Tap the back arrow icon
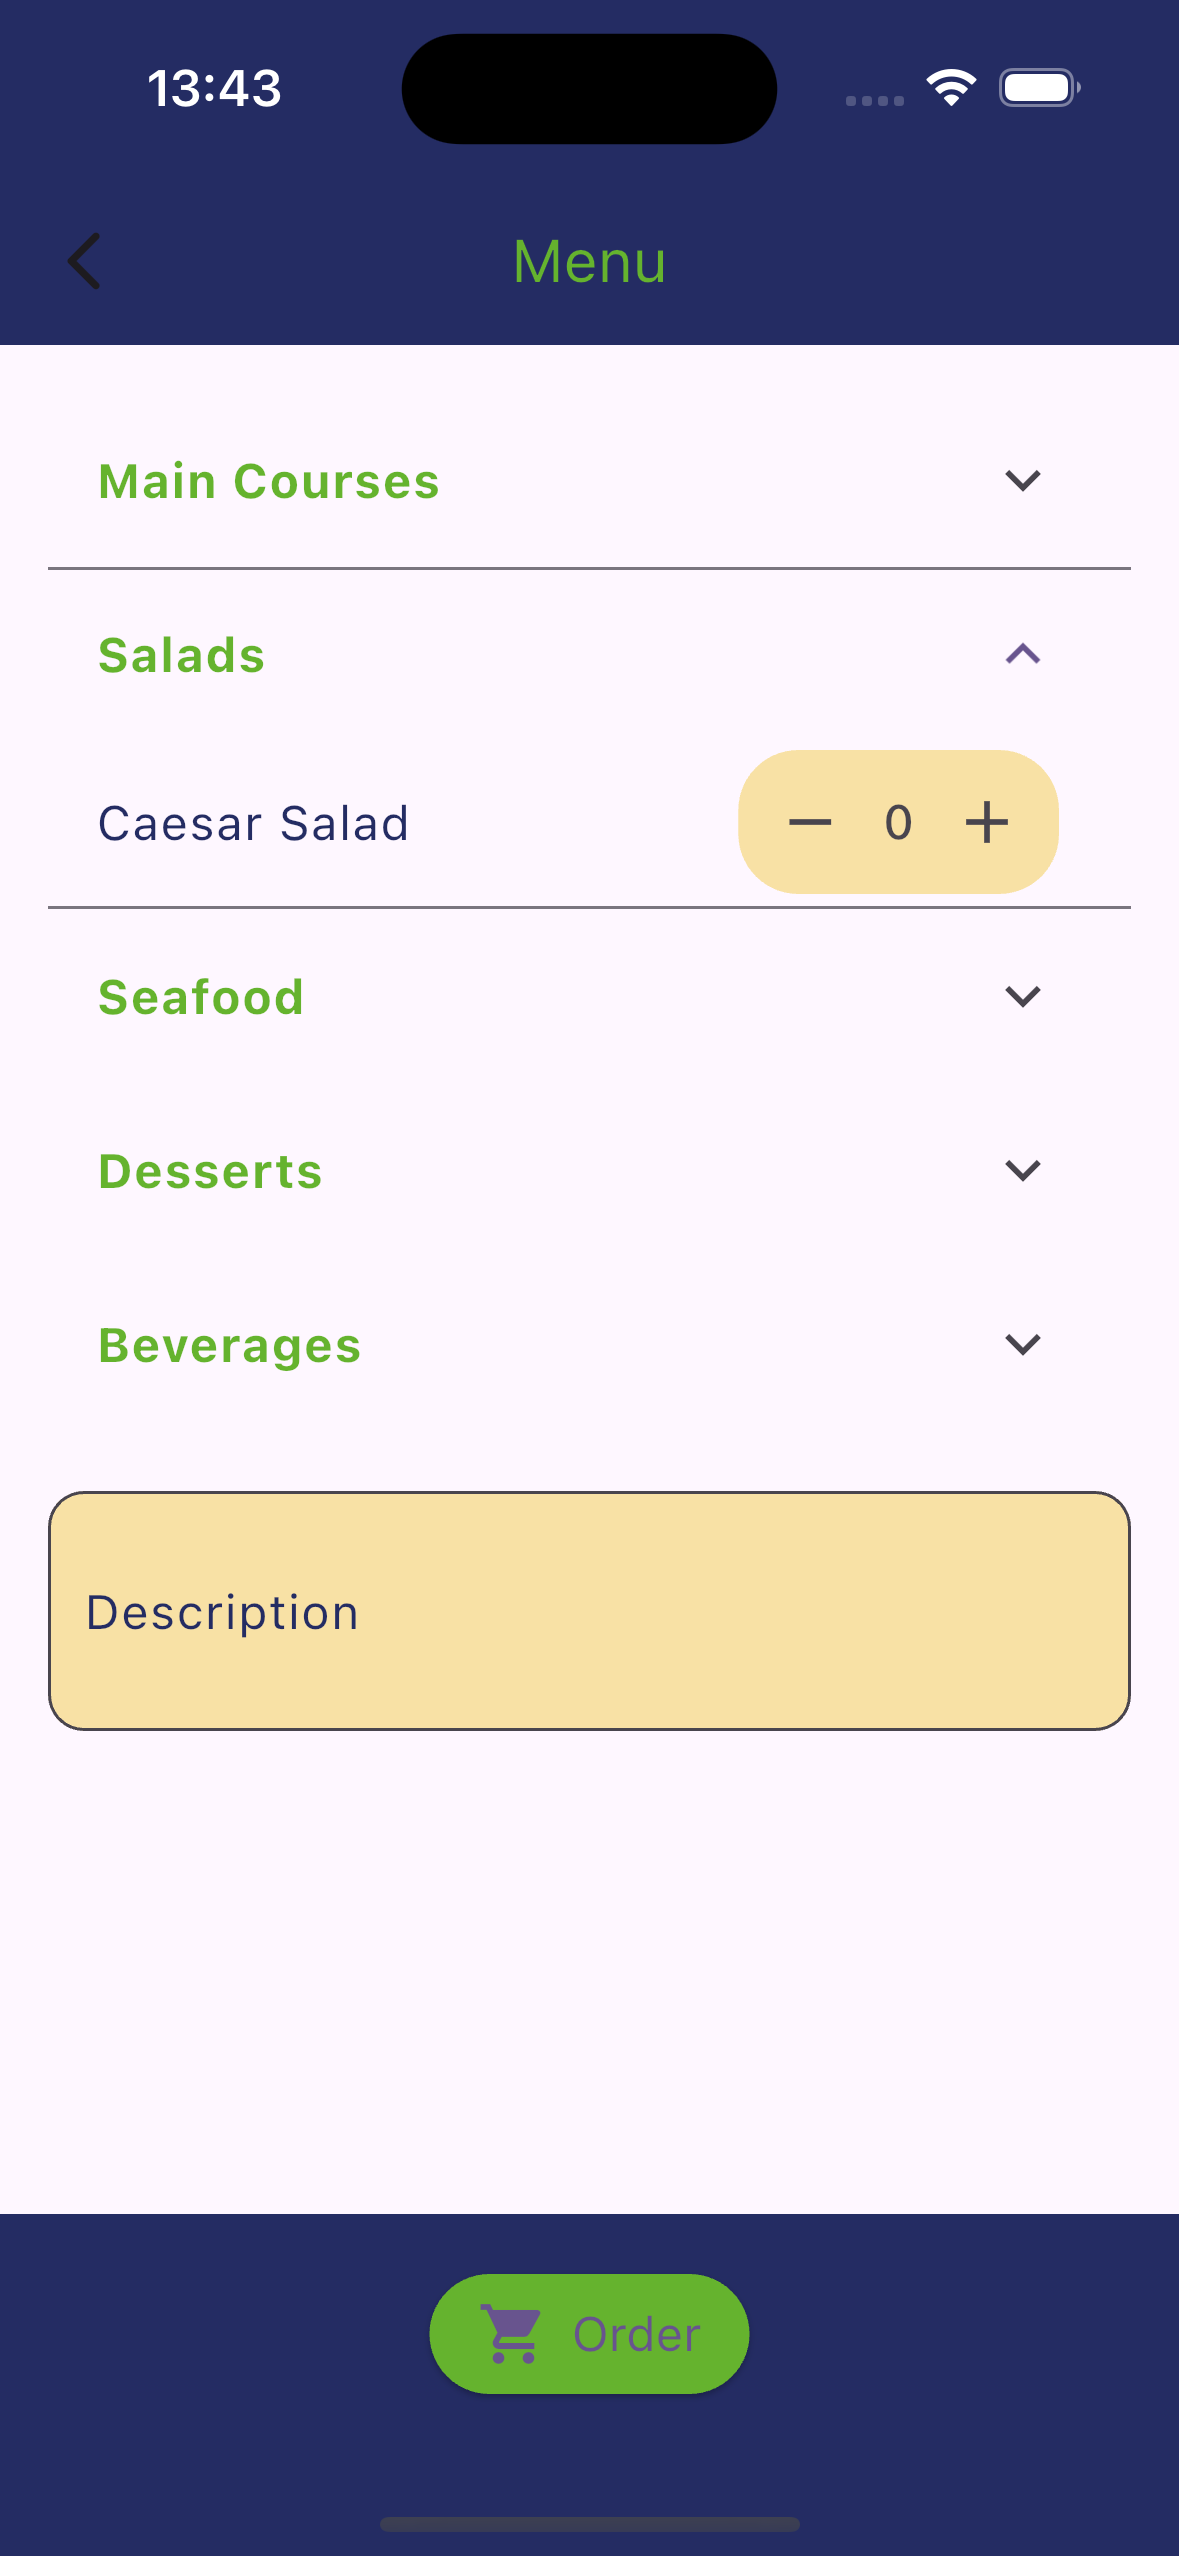This screenshot has height=2556, width=1179. coord(85,261)
